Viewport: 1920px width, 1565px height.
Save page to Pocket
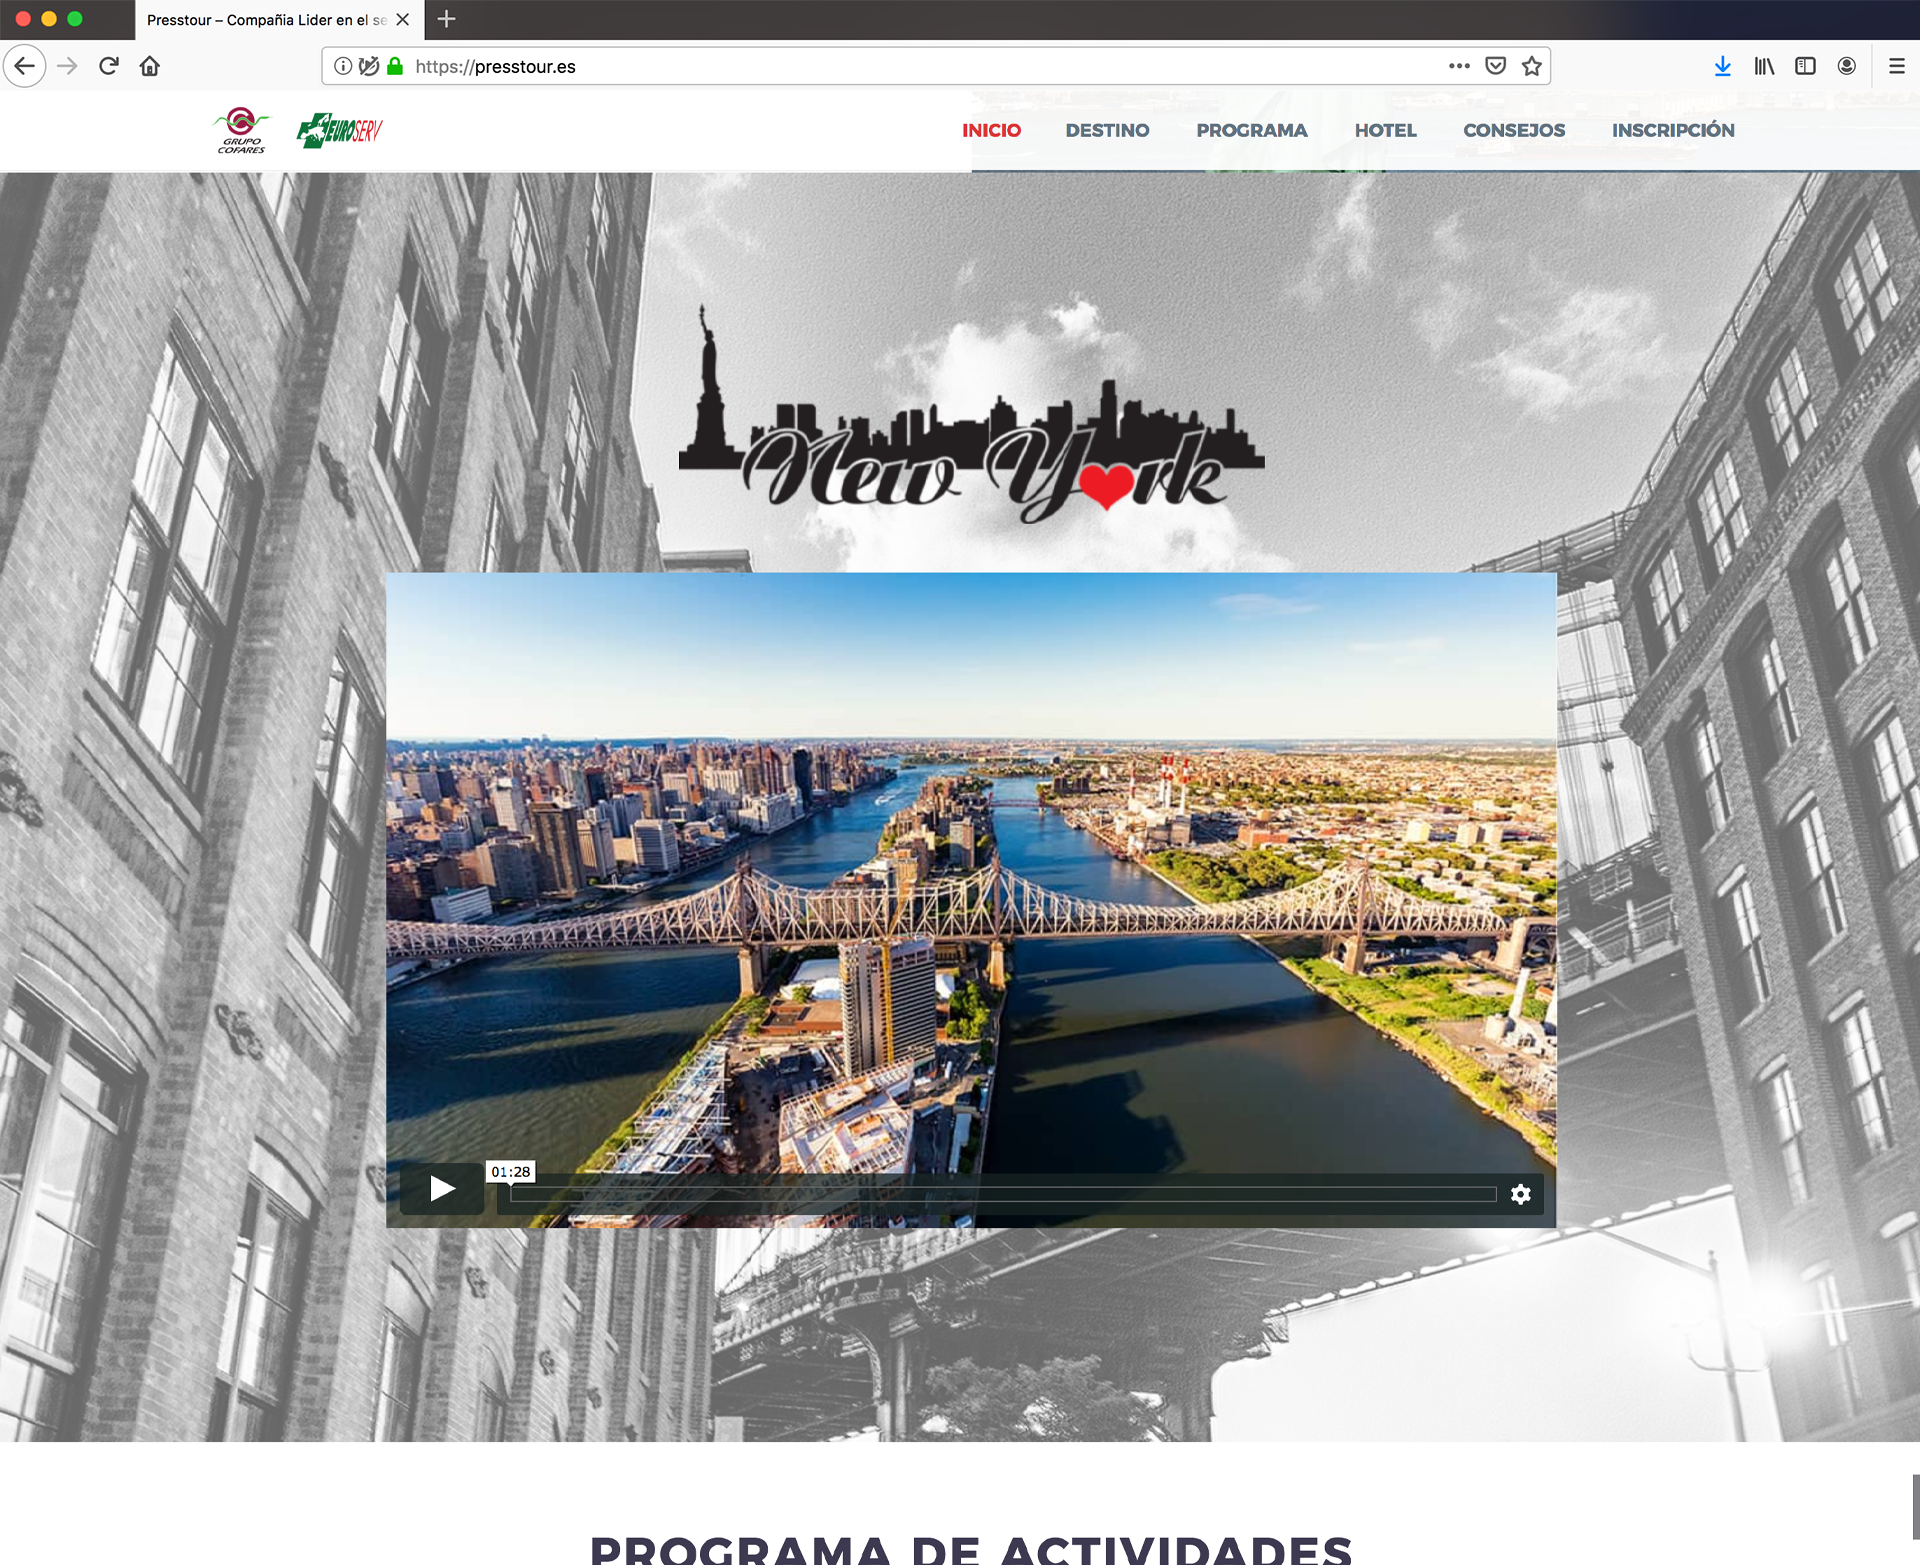[x=1495, y=66]
